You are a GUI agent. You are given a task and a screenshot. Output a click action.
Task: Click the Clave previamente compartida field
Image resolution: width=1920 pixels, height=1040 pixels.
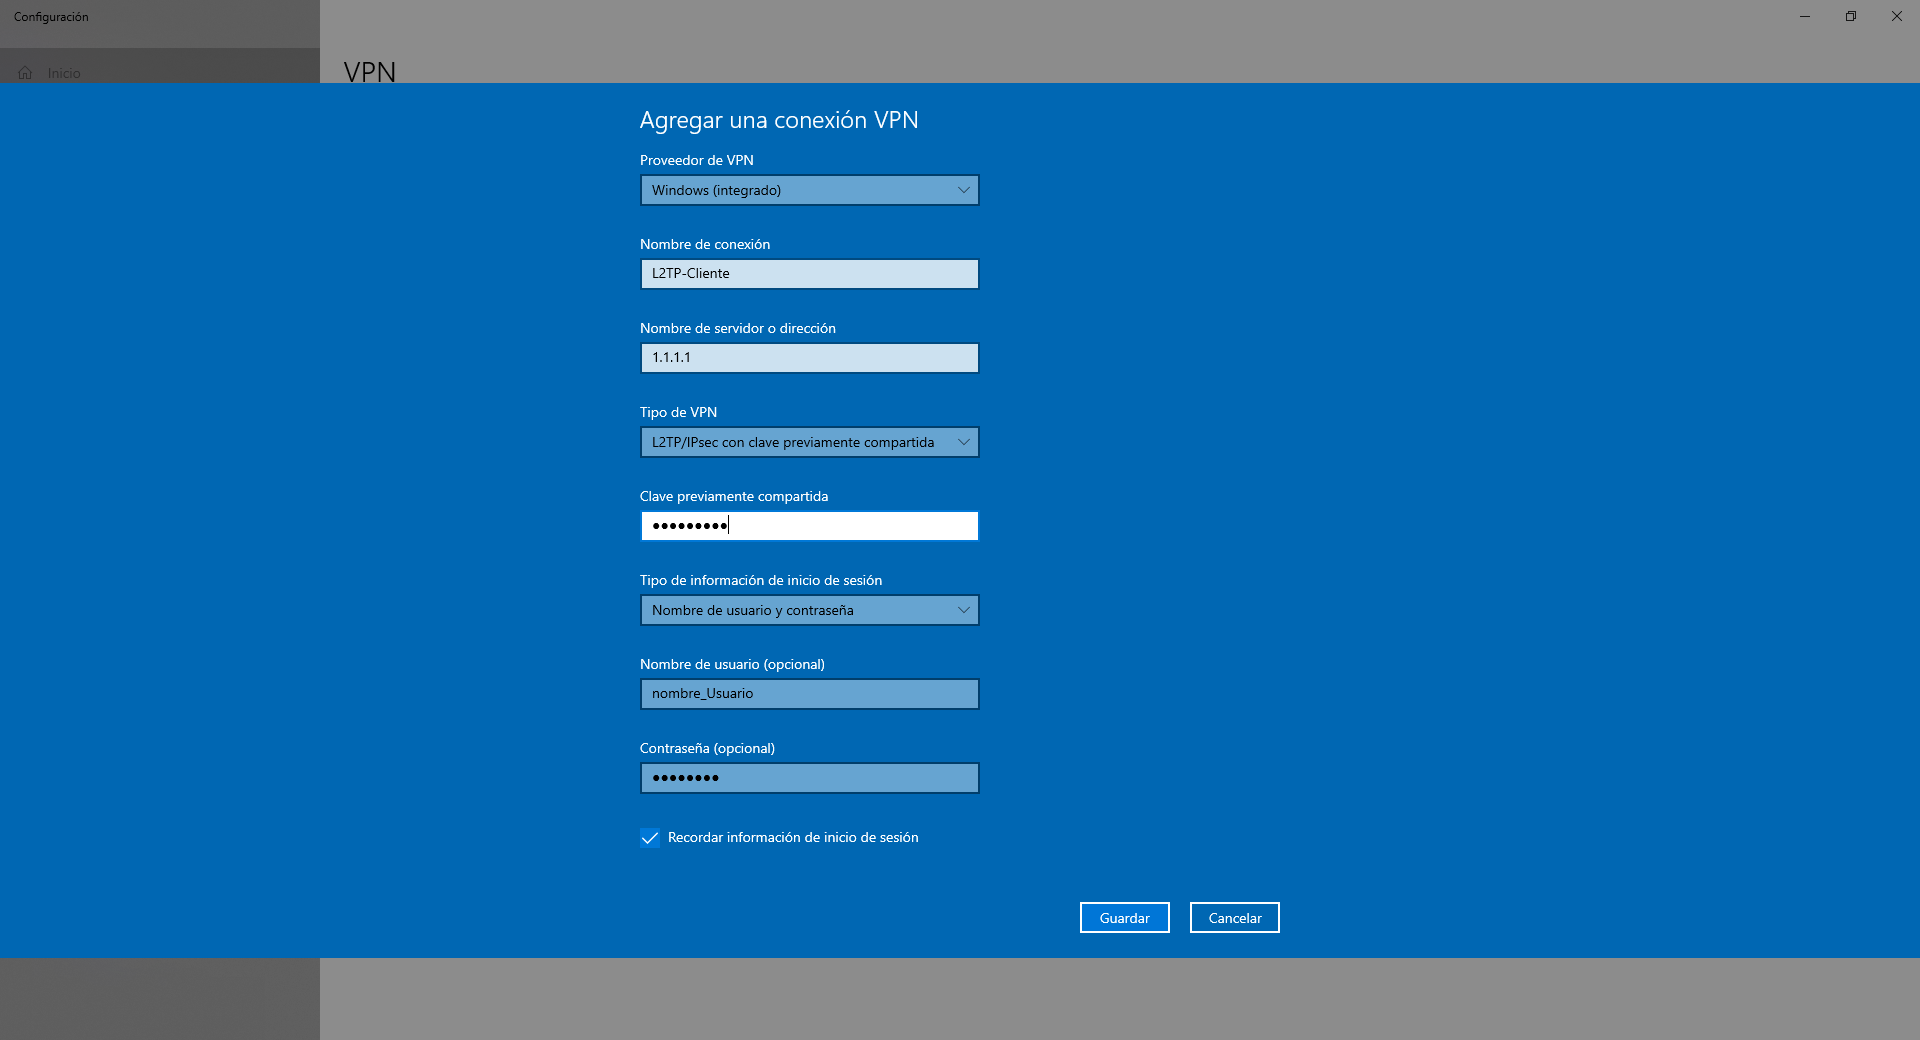point(809,526)
